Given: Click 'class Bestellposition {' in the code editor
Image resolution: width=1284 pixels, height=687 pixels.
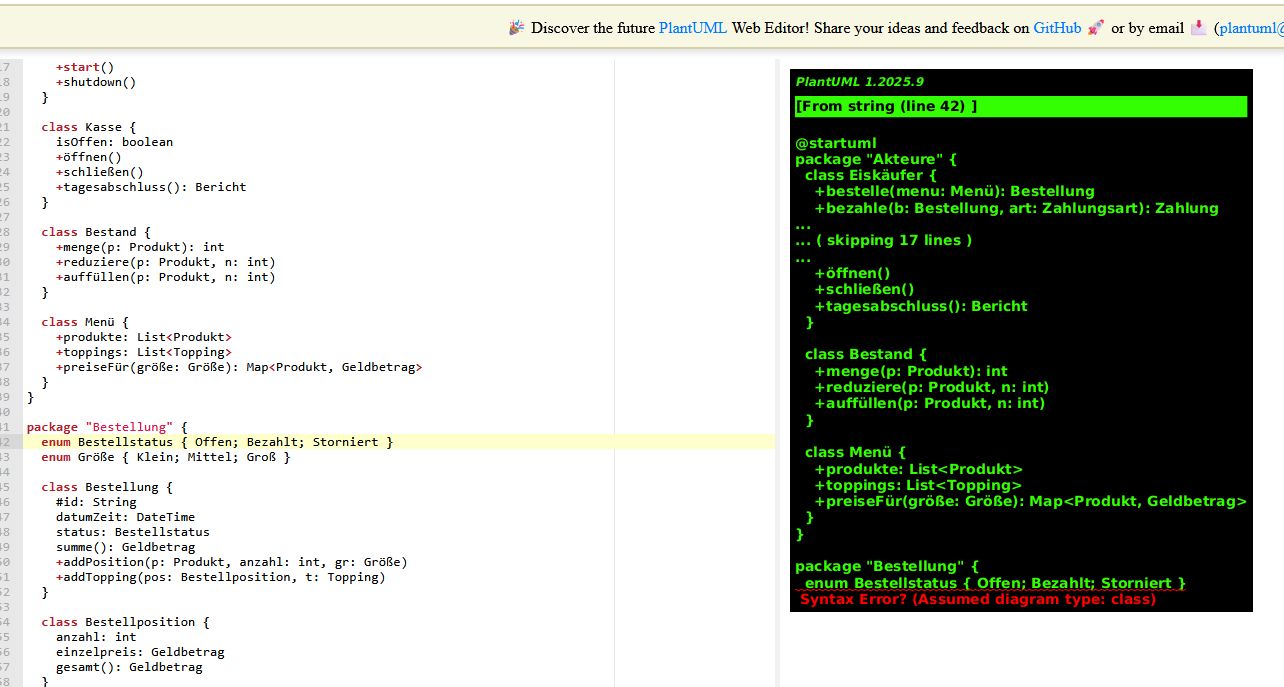Looking at the screenshot, I should point(125,622).
